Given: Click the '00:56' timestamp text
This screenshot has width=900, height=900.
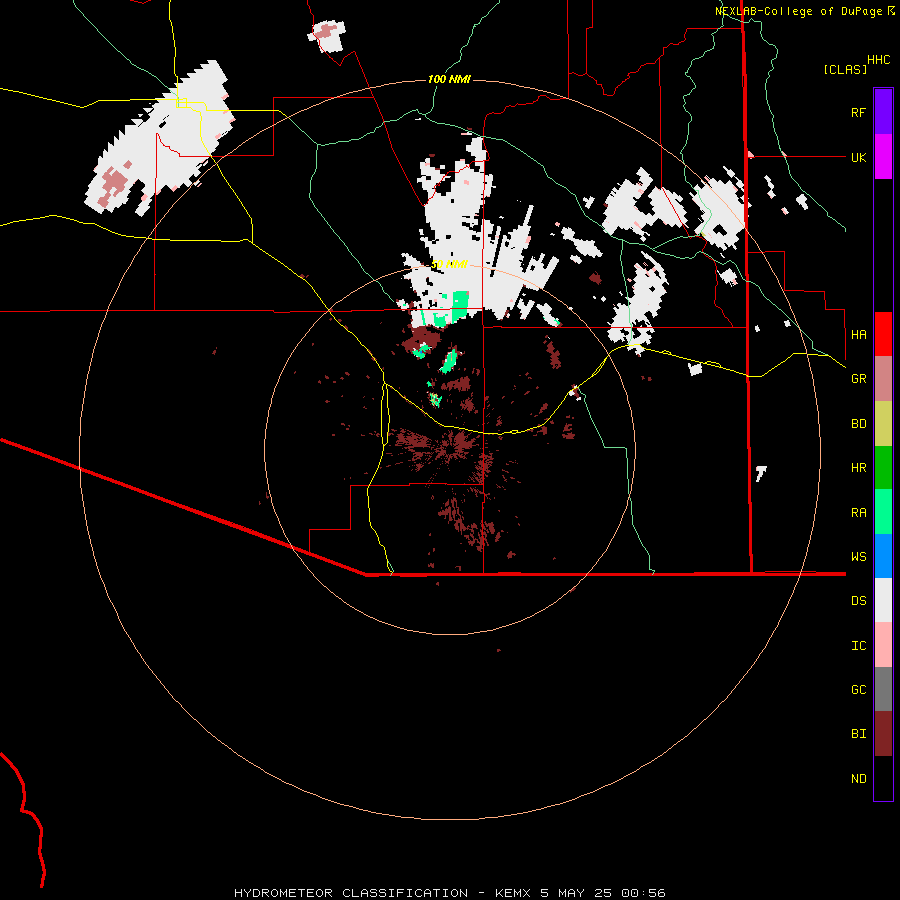Looking at the screenshot, I should pos(643,893).
